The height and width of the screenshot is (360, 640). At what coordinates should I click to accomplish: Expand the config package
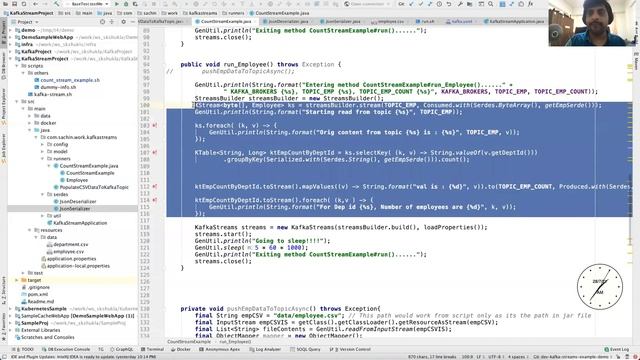(x=42, y=144)
